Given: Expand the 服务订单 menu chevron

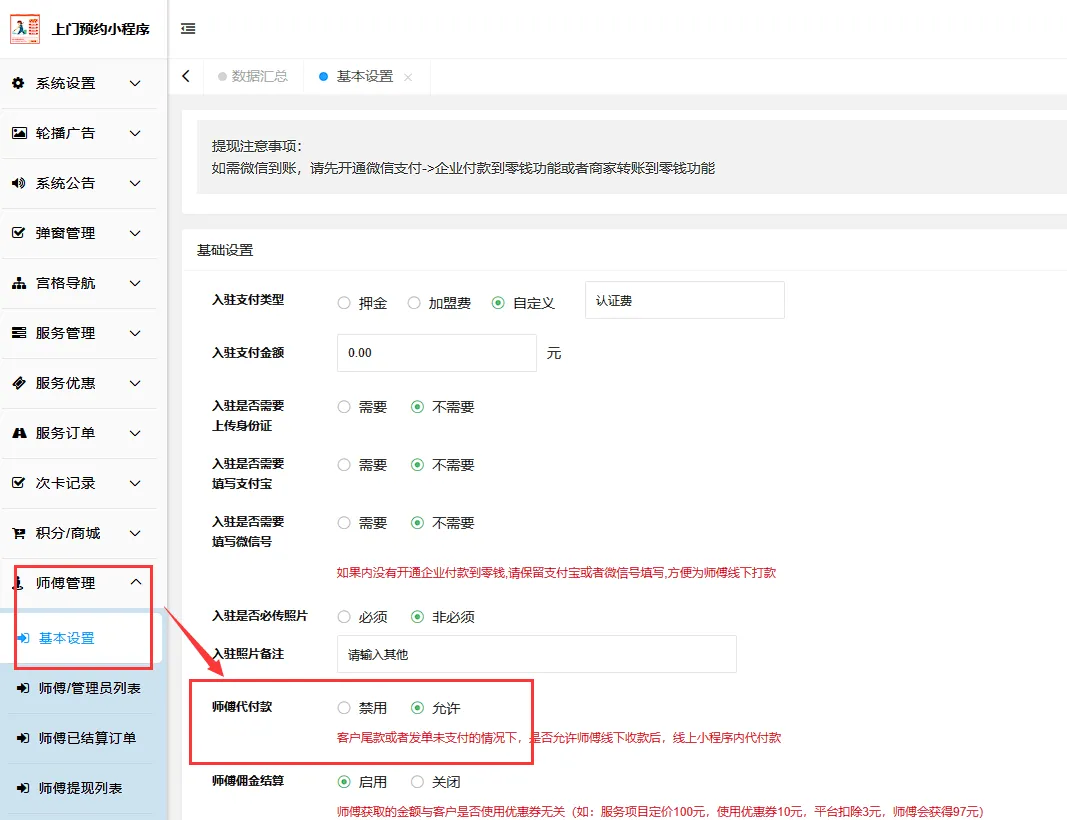Looking at the screenshot, I should pos(135,433).
